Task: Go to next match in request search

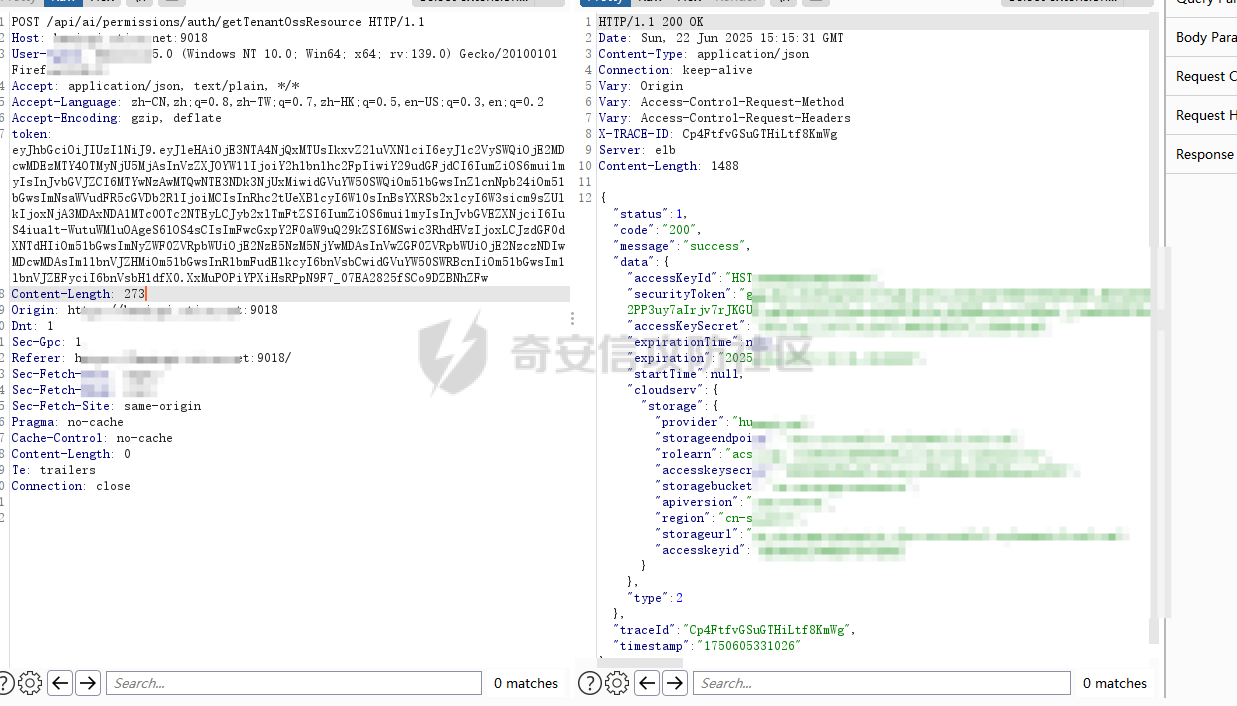Action: point(88,683)
